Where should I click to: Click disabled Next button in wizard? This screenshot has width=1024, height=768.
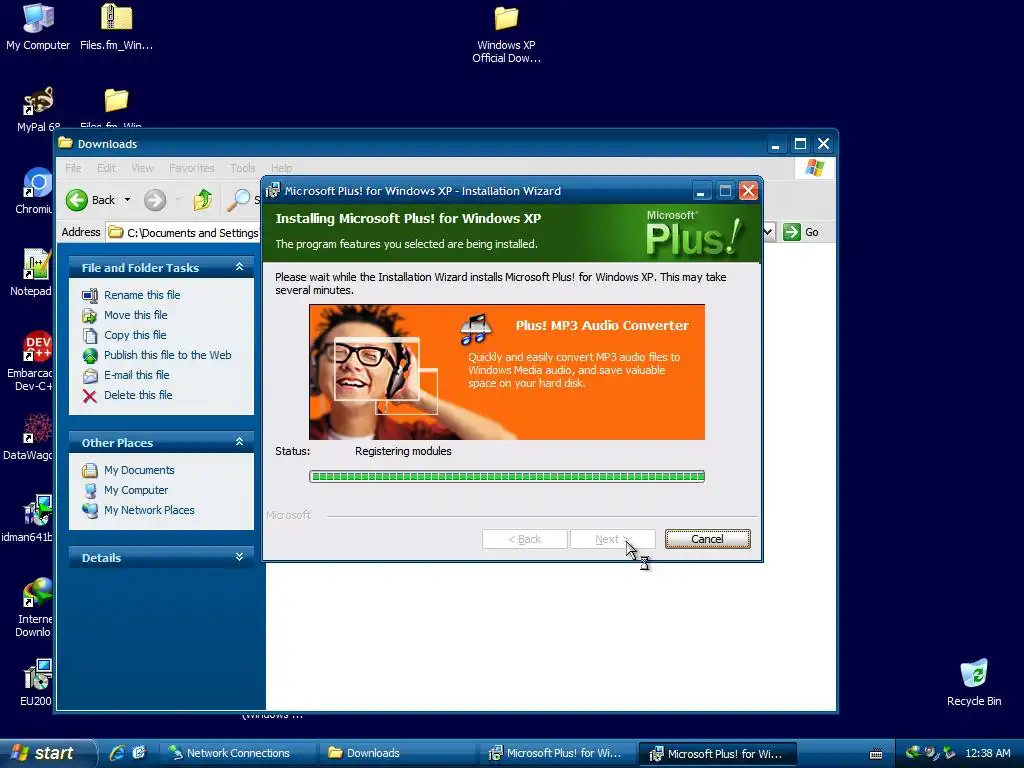[613, 539]
